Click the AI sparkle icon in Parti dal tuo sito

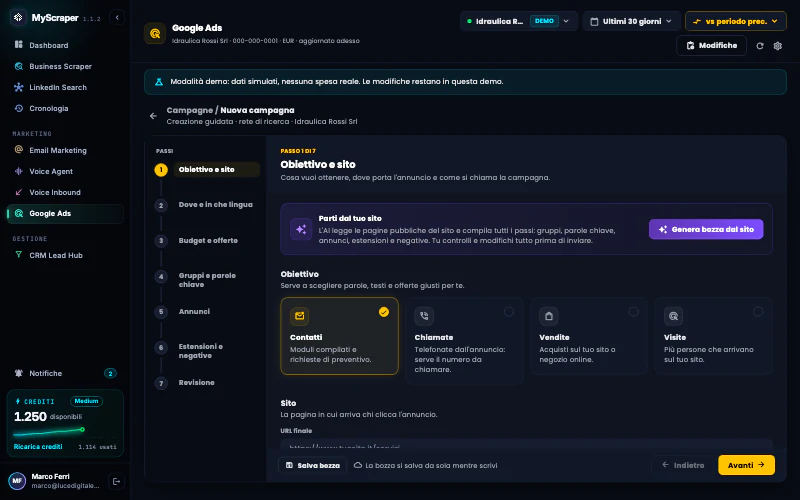point(301,229)
